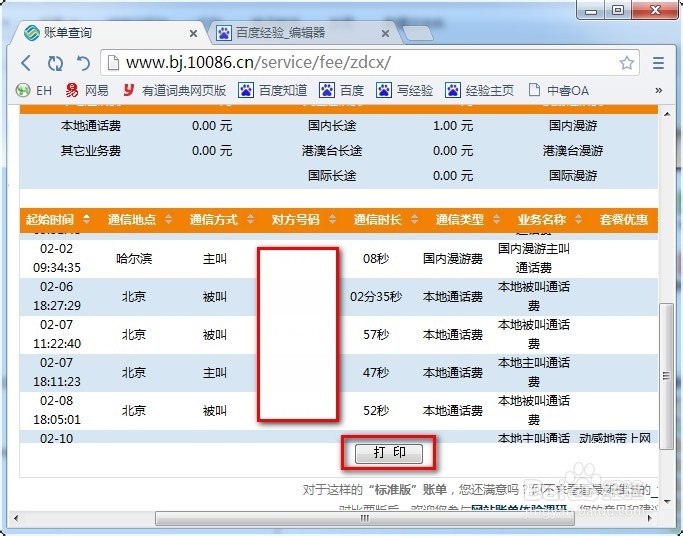Click the 套餐优惠 column header
683x536 pixels.
pos(624,219)
